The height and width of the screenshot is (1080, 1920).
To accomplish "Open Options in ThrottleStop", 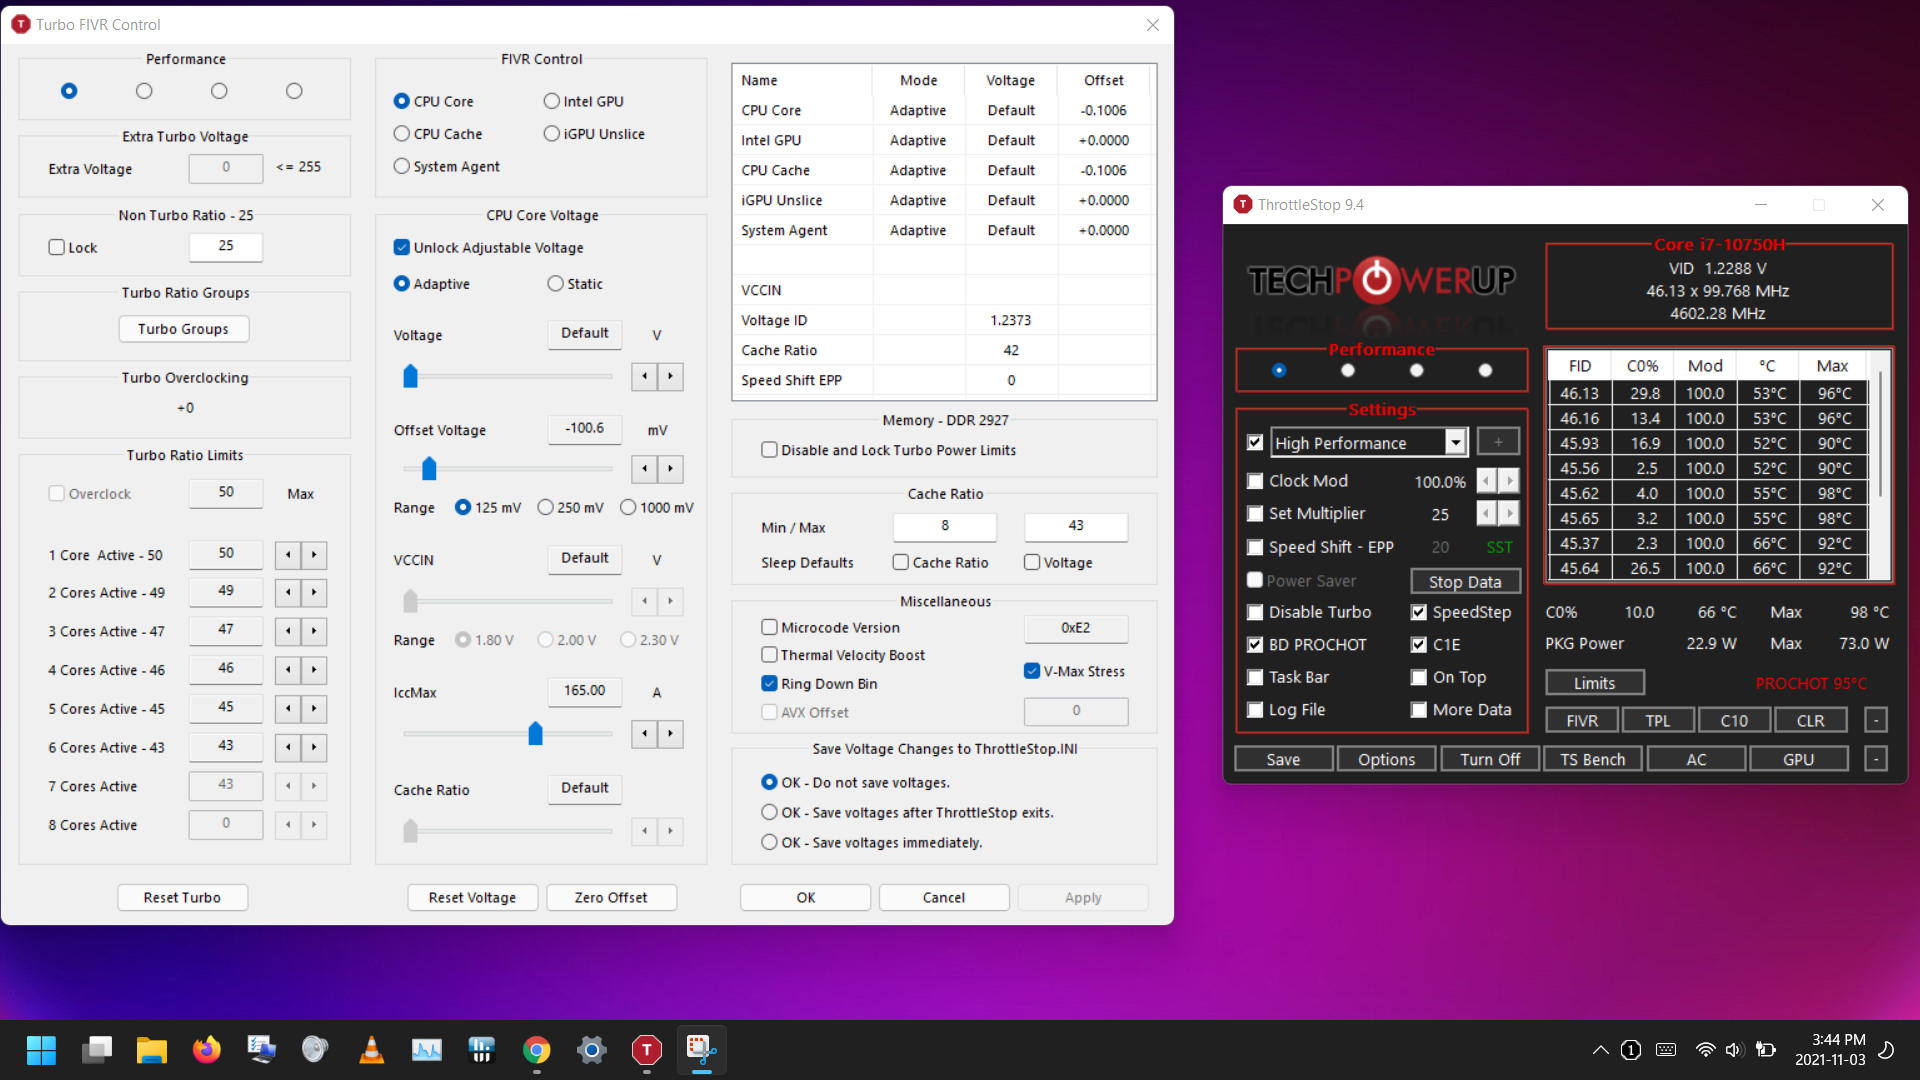I will [1386, 759].
